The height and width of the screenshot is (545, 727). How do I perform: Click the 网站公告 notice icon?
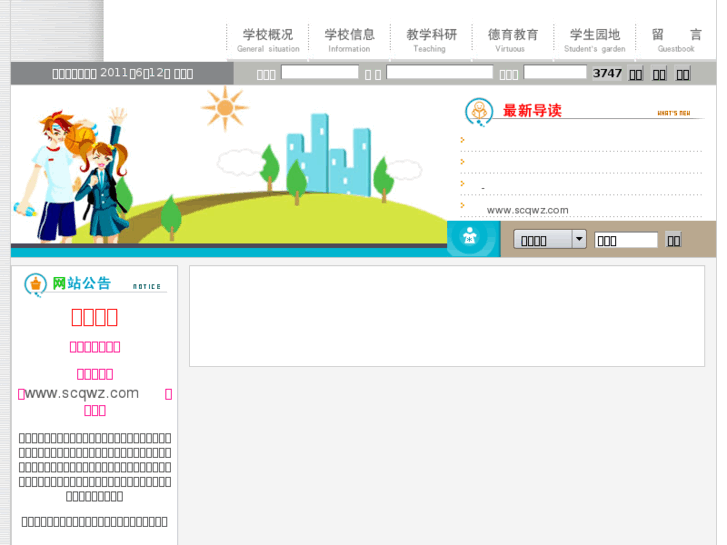(35, 284)
